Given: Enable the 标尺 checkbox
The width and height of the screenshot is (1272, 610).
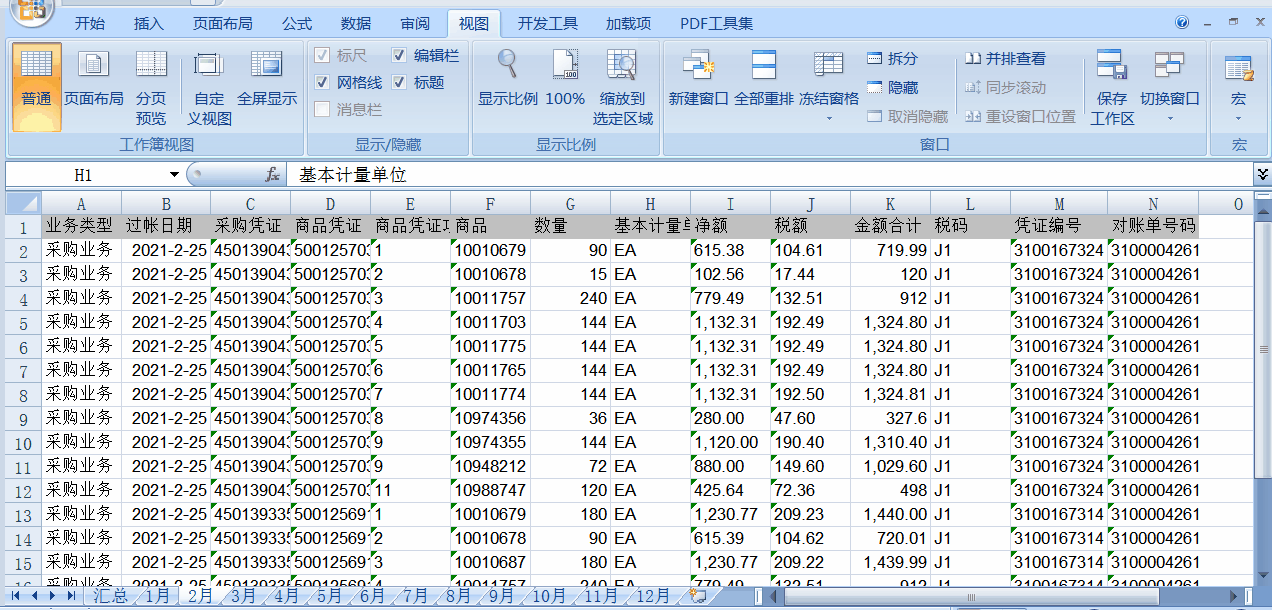Looking at the screenshot, I should (322, 56).
